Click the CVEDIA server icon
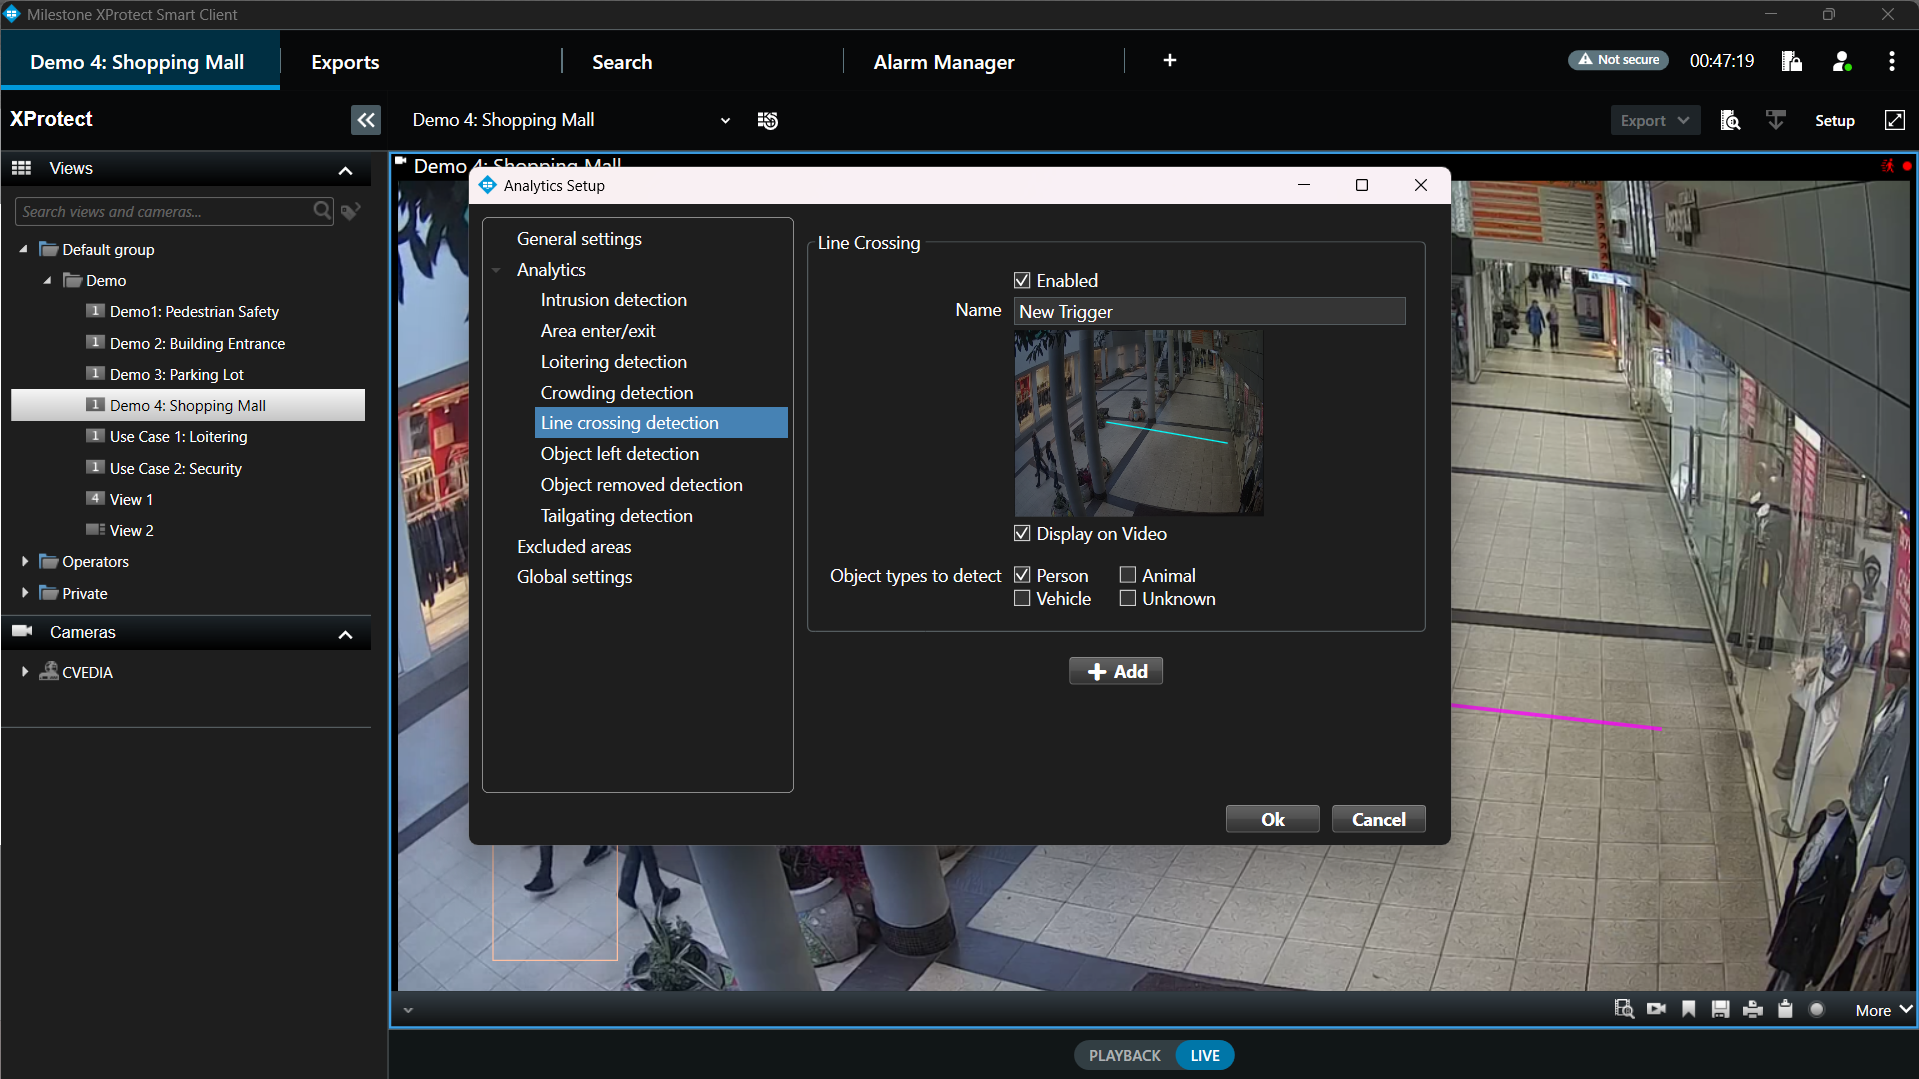This screenshot has width=1919, height=1079. click(48, 672)
